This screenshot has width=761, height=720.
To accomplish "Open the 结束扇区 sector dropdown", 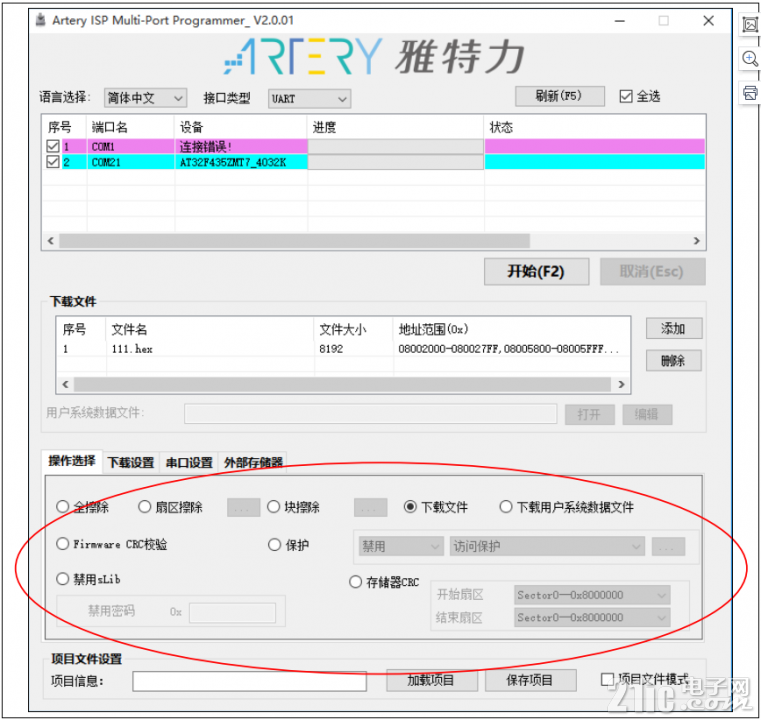I will (592, 617).
